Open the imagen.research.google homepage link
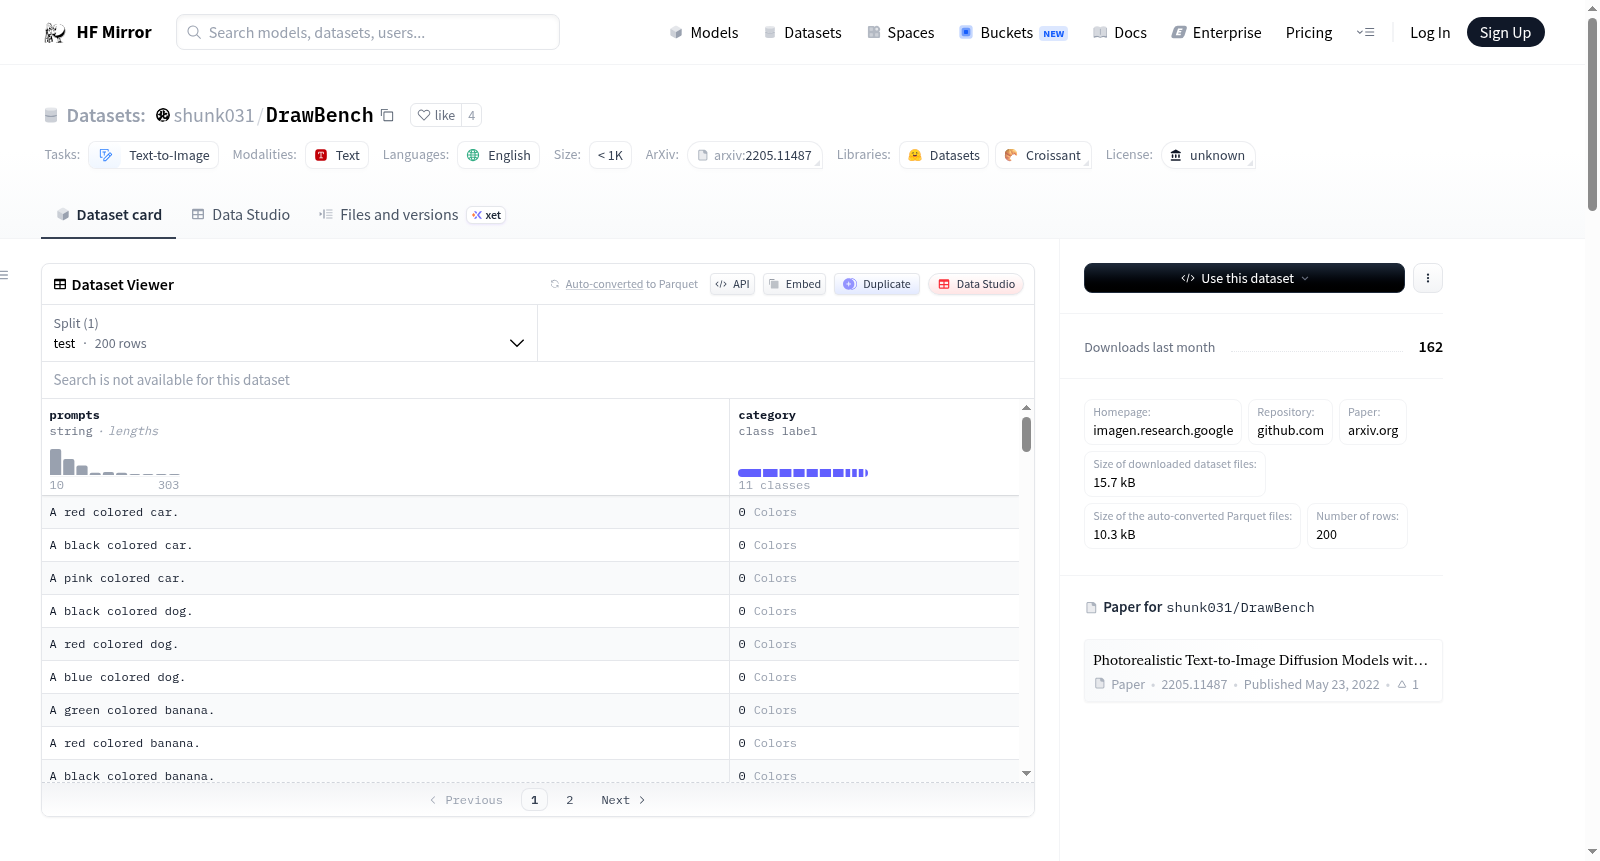 pos(1163,421)
